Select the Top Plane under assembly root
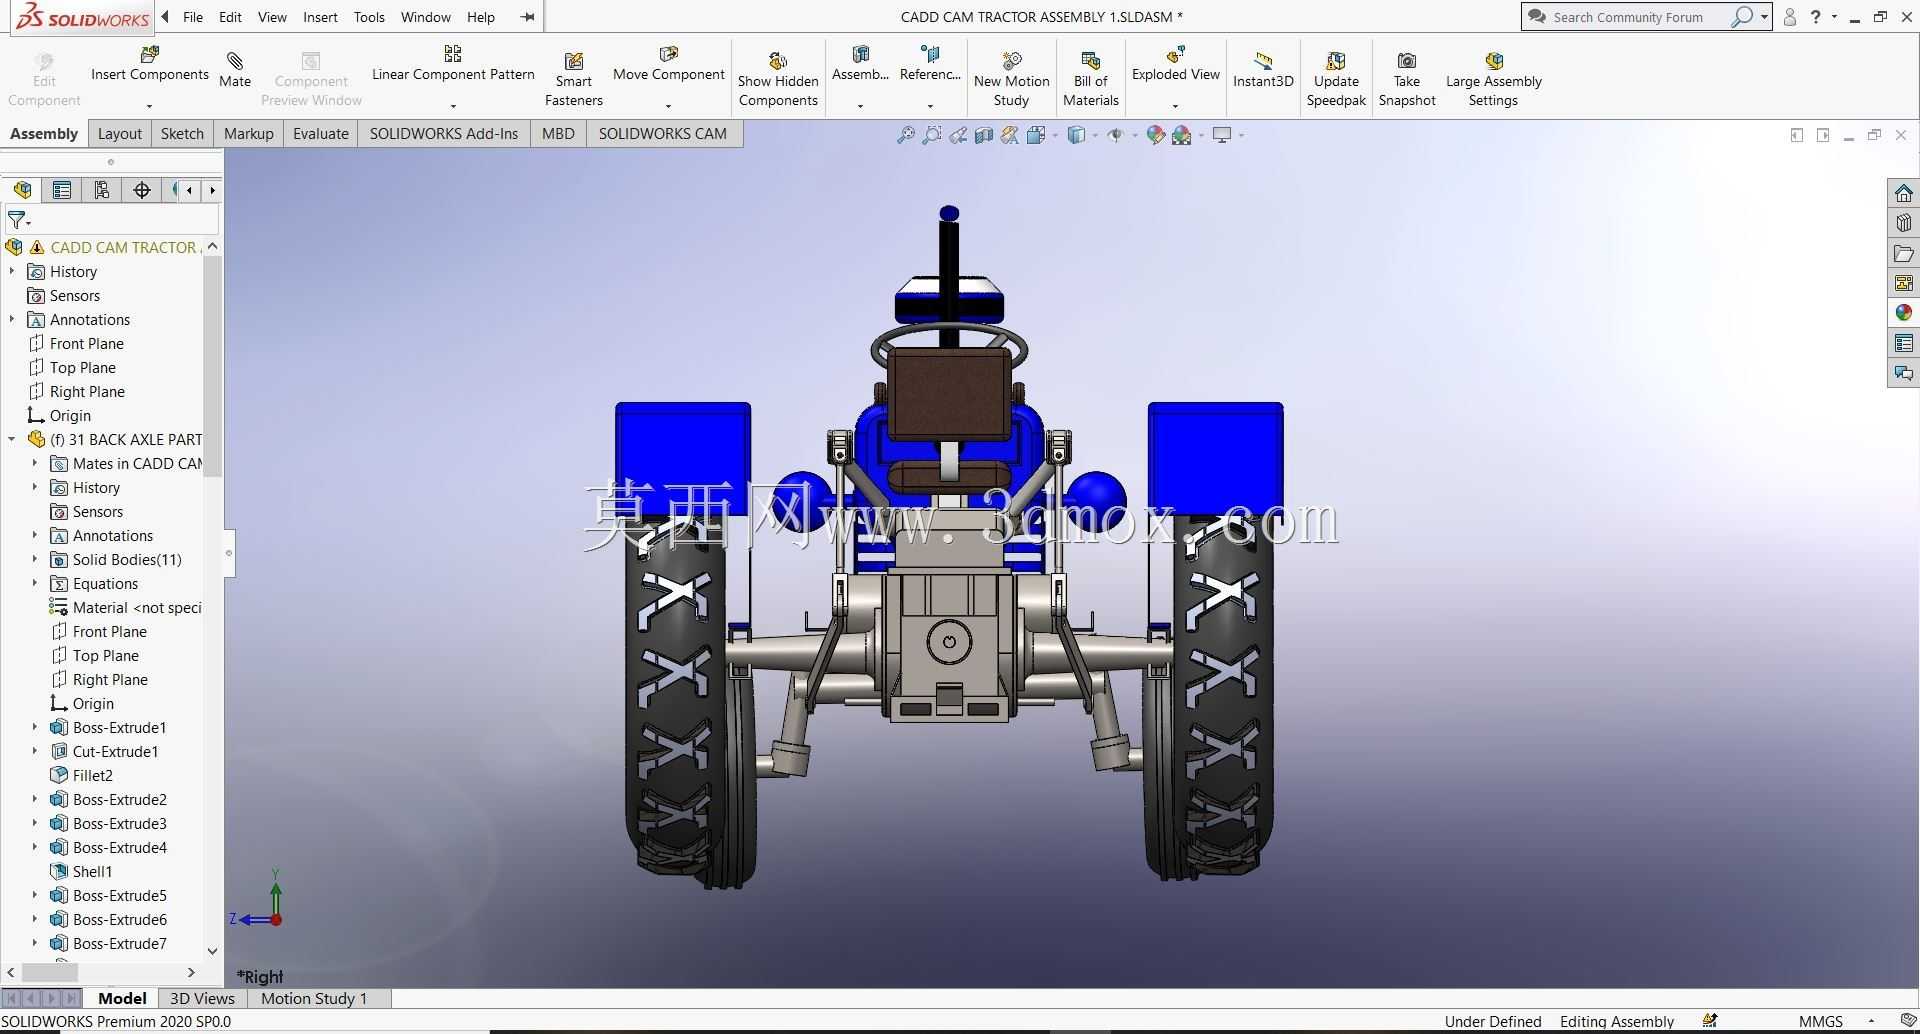The image size is (1920, 1034). [83, 367]
